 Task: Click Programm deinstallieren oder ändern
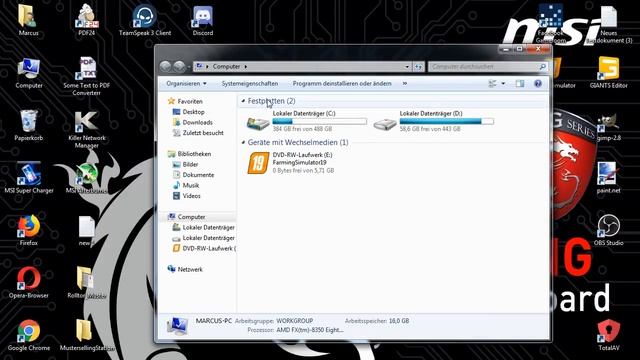click(x=342, y=84)
